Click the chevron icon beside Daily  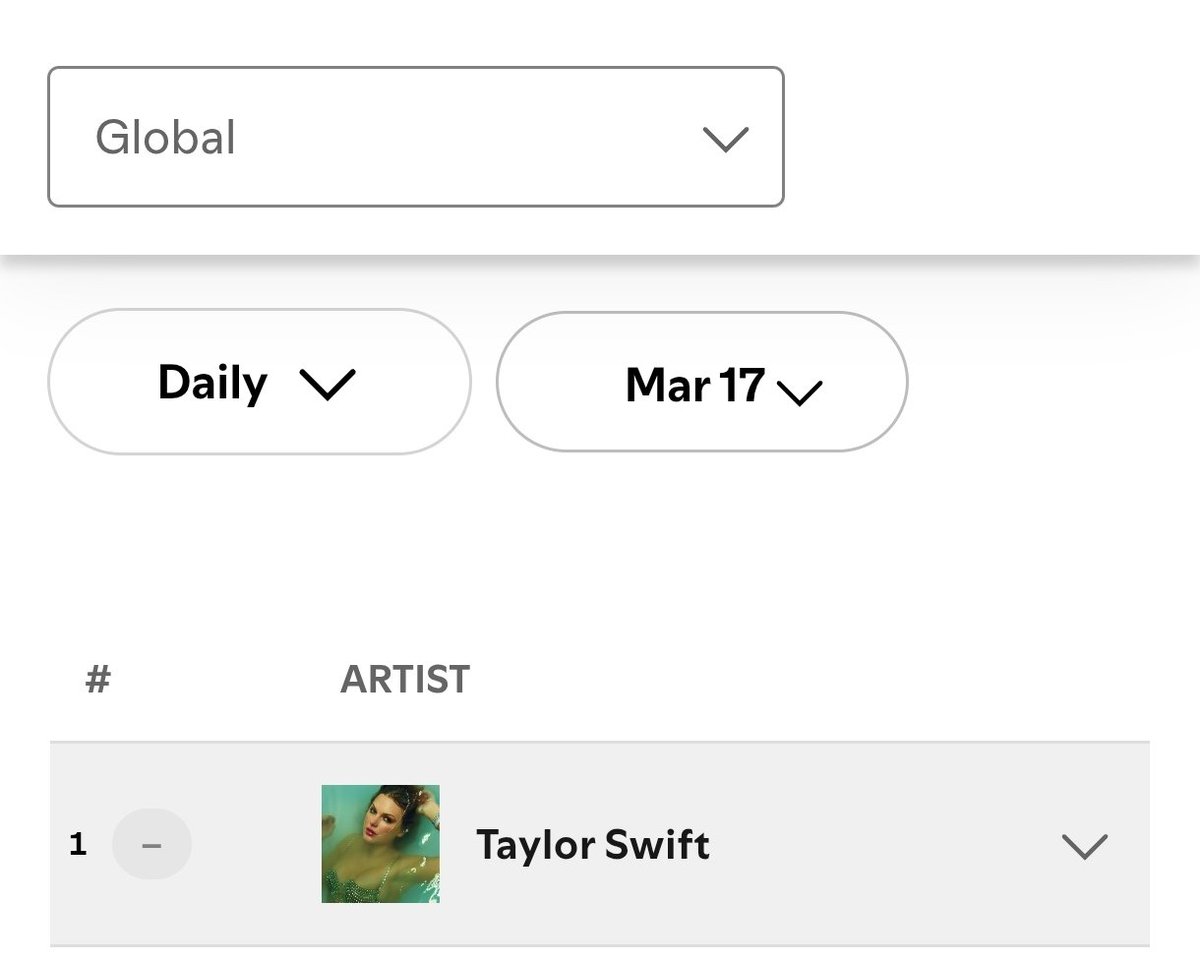click(327, 385)
